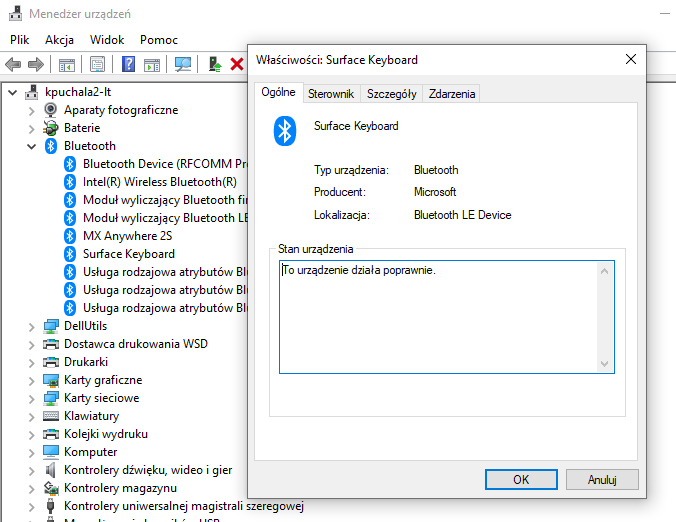Open the Widok menu
The height and width of the screenshot is (522, 676).
107,40
